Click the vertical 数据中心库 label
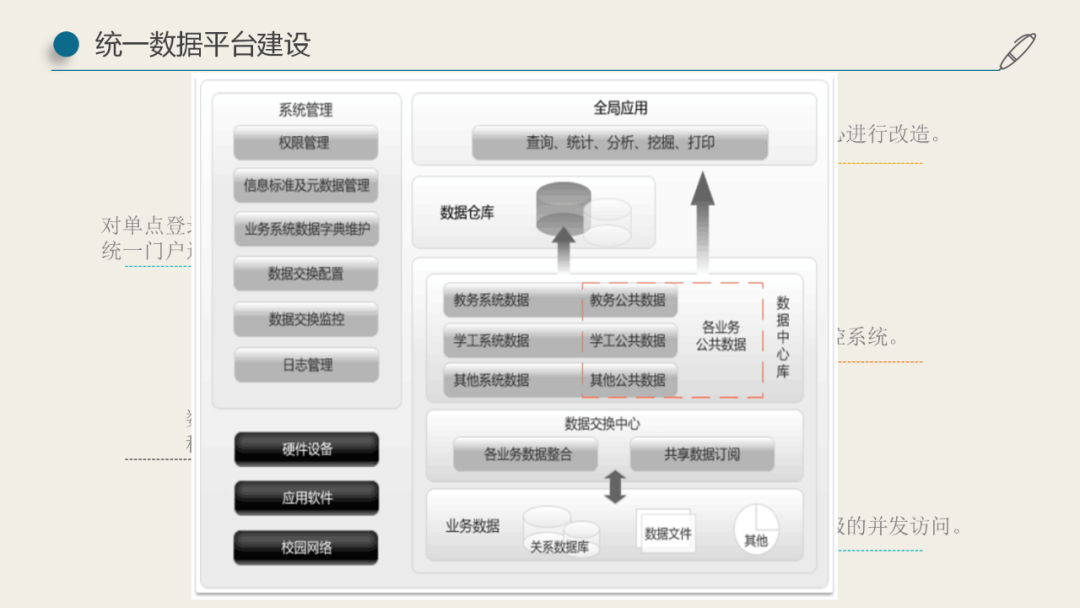This screenshot has width=1080, height=608. click(x=782, y=337)
